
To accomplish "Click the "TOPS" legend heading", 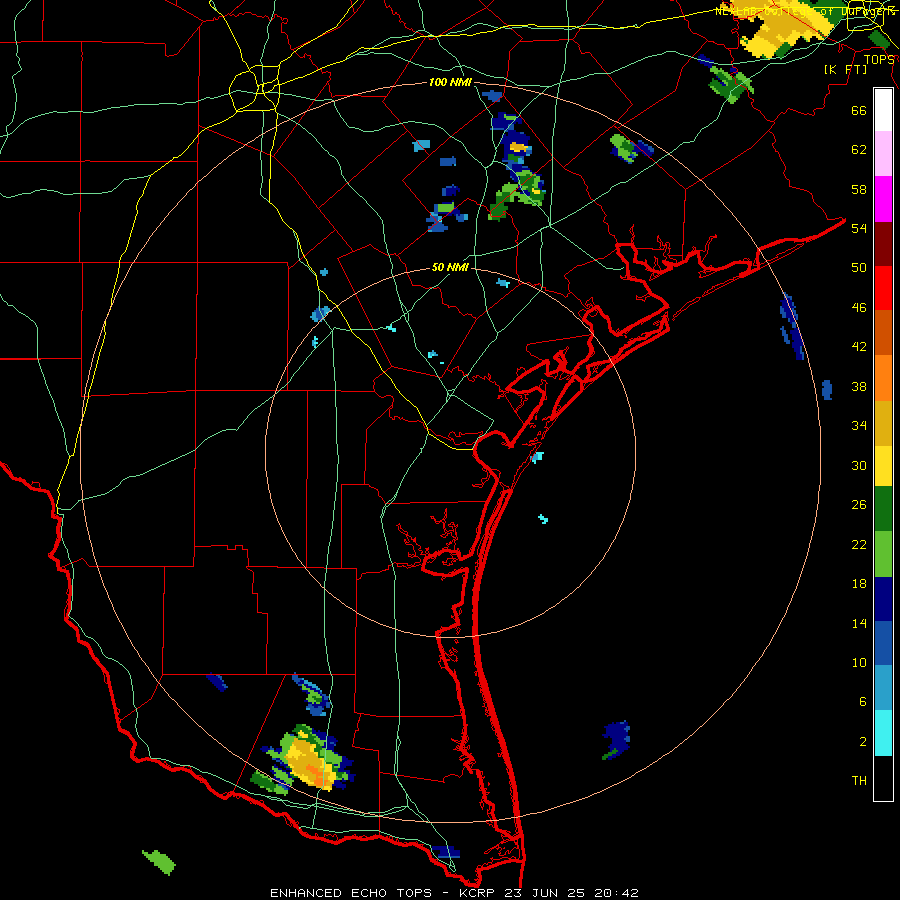I will [x=879, y=59].
